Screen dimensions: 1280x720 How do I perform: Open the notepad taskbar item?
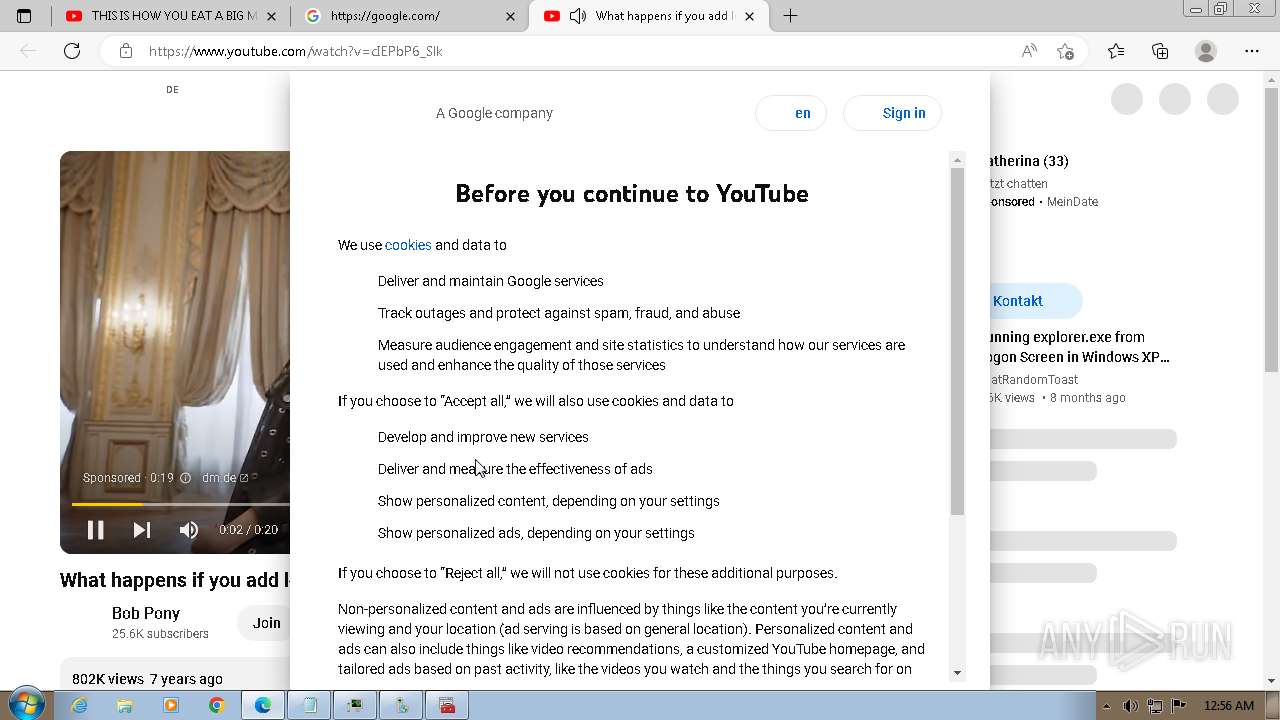[309, 706]
